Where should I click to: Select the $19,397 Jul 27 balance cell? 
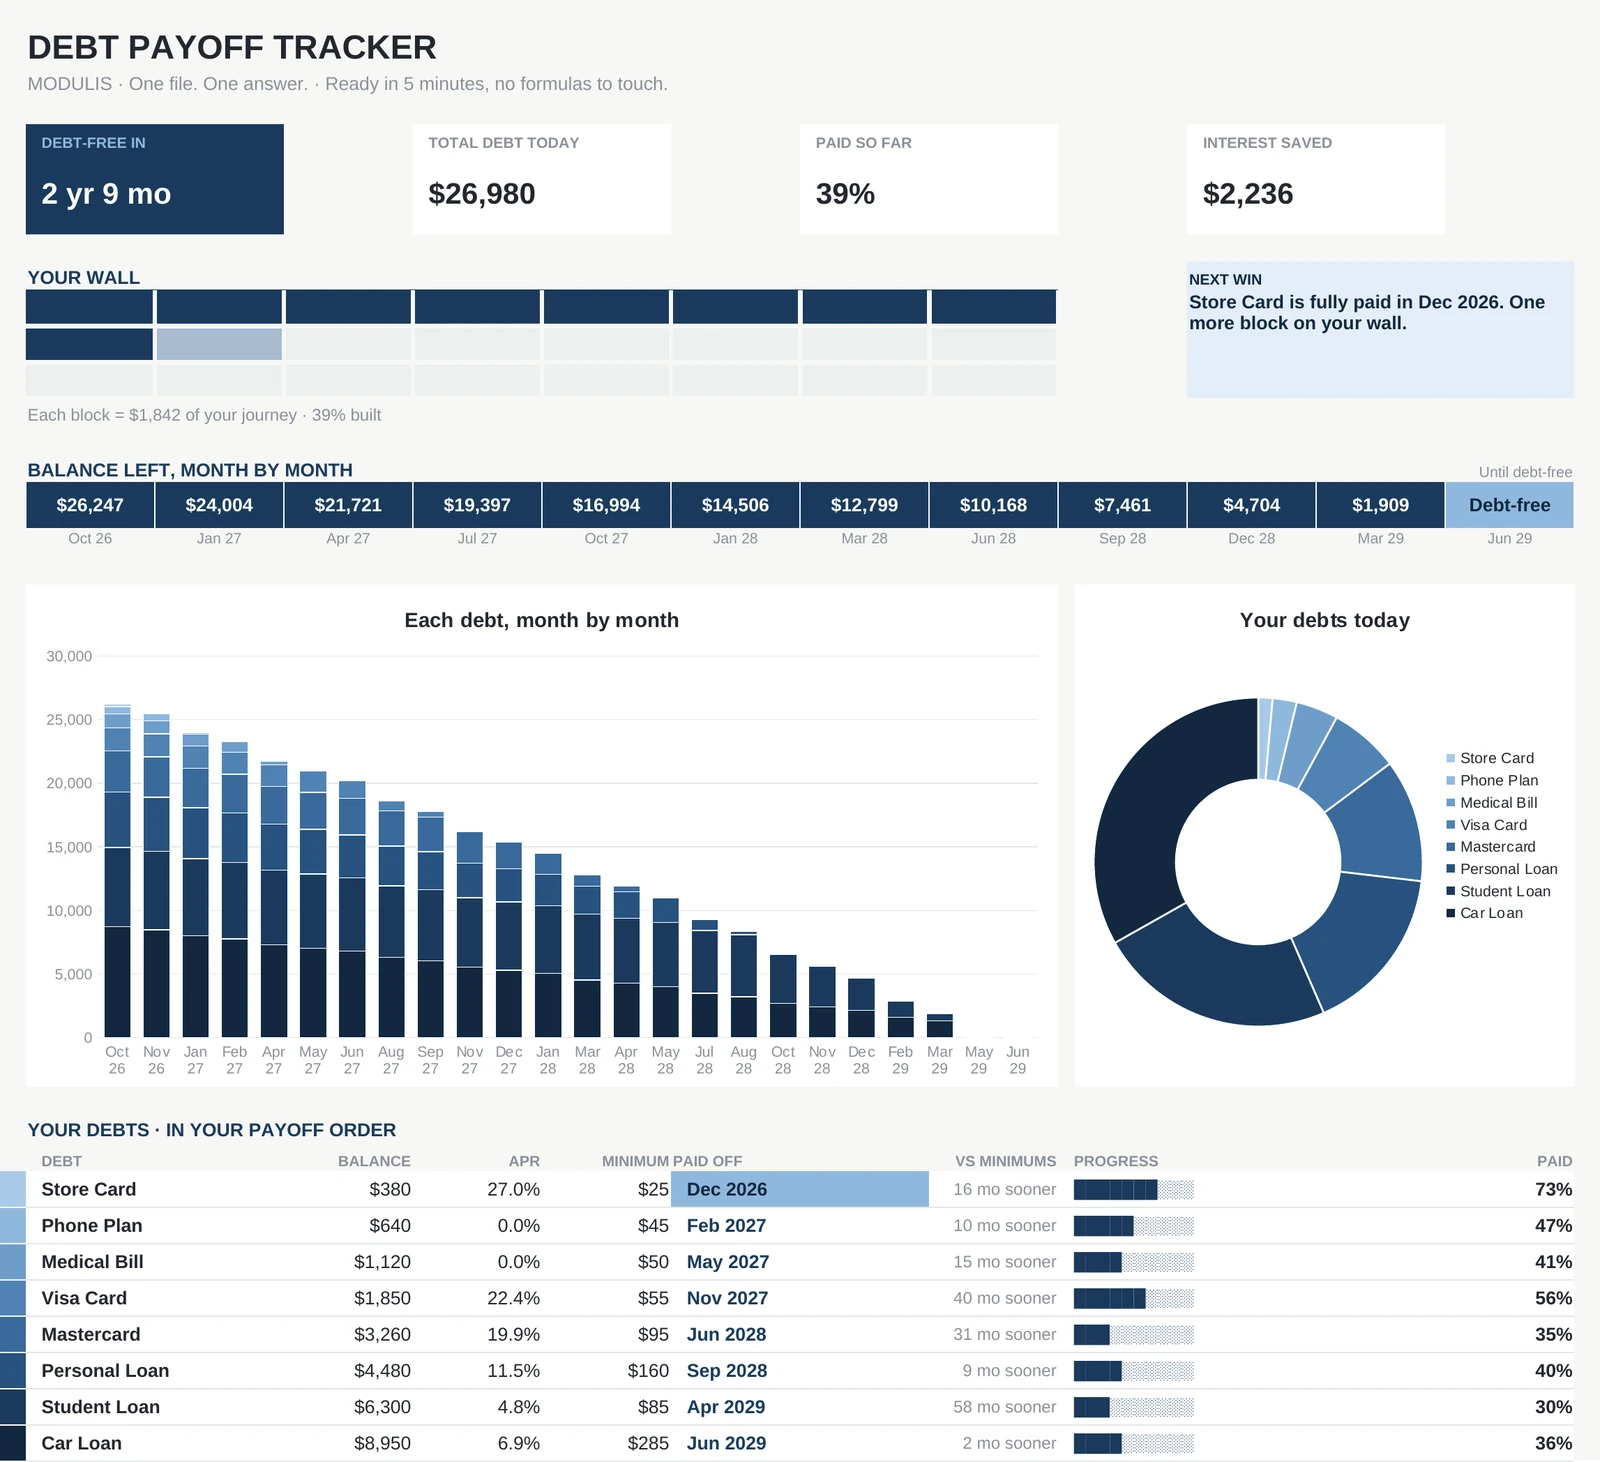coord(477,505)
